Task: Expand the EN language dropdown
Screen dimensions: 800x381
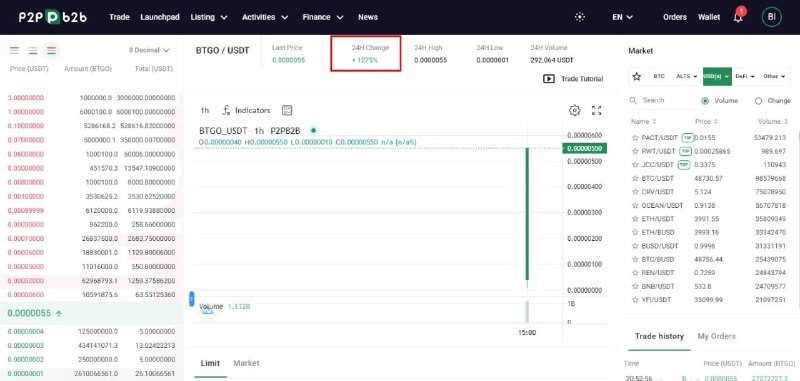Action: tap(622, 17)
